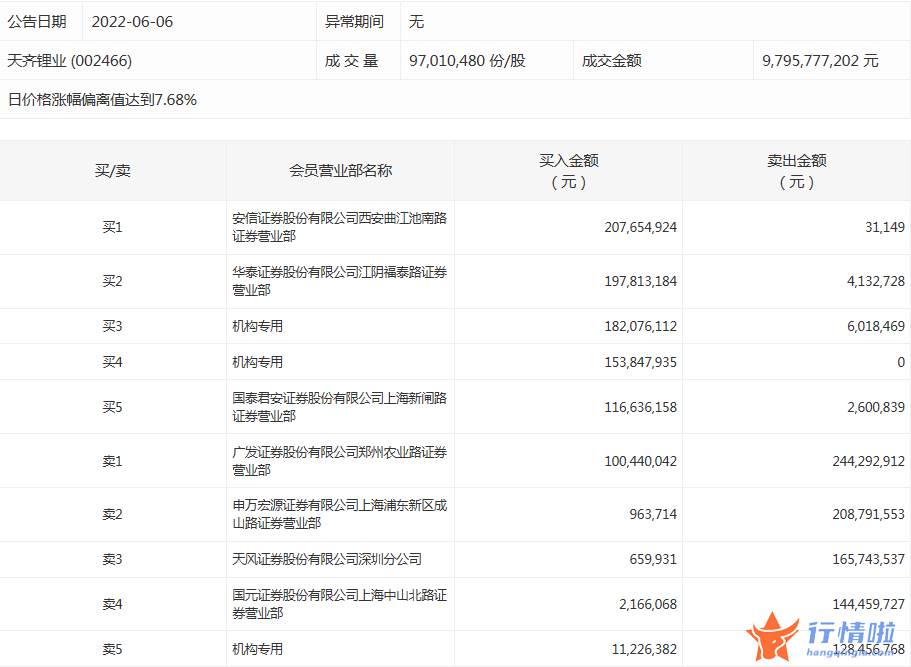Click the 异常期间 label cell
The image size is (911, 667).
tap(354, 21)
